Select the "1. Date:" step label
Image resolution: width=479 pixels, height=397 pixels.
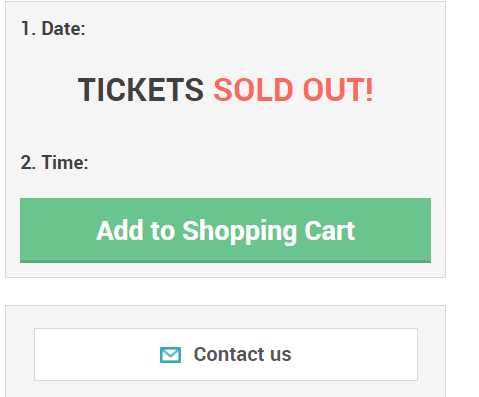(x=53, y=28)
